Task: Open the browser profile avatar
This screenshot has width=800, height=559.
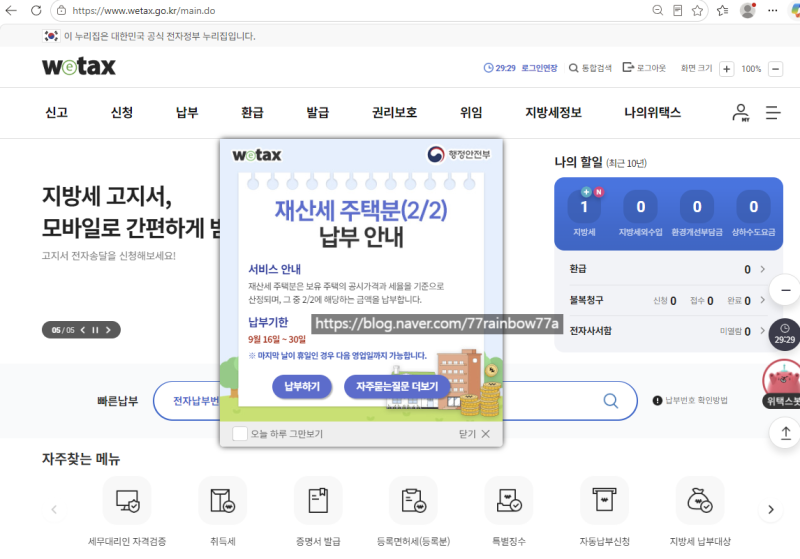Action: point(747,10)
